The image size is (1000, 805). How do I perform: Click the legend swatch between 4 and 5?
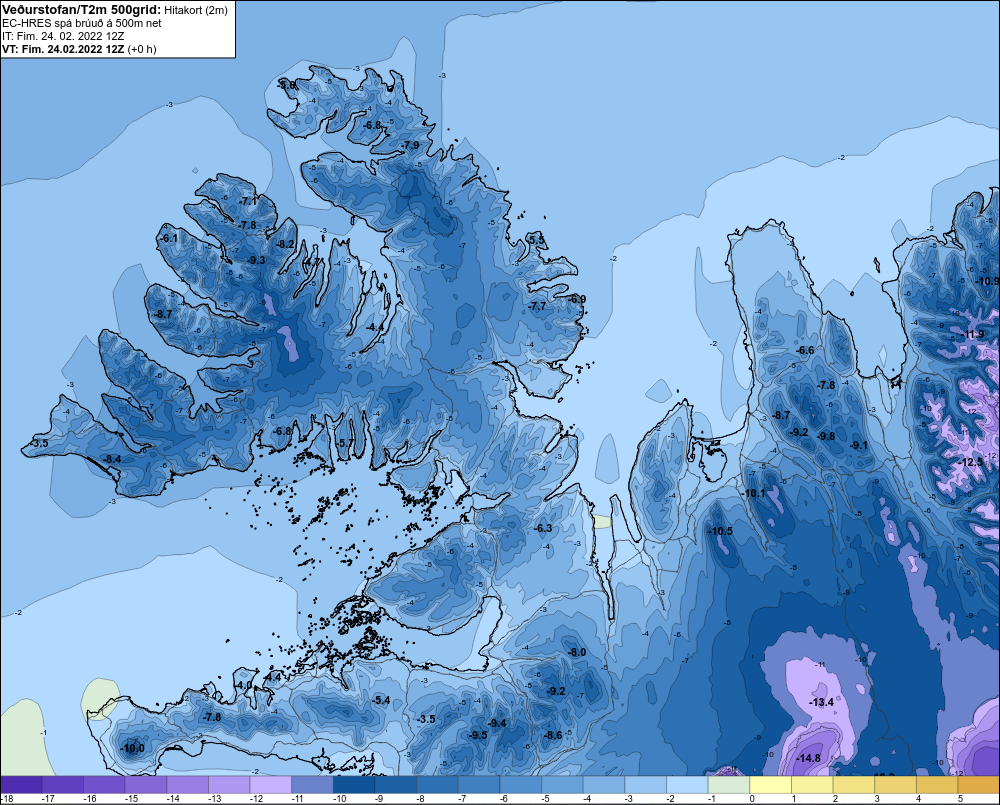[x=936, y=785]
